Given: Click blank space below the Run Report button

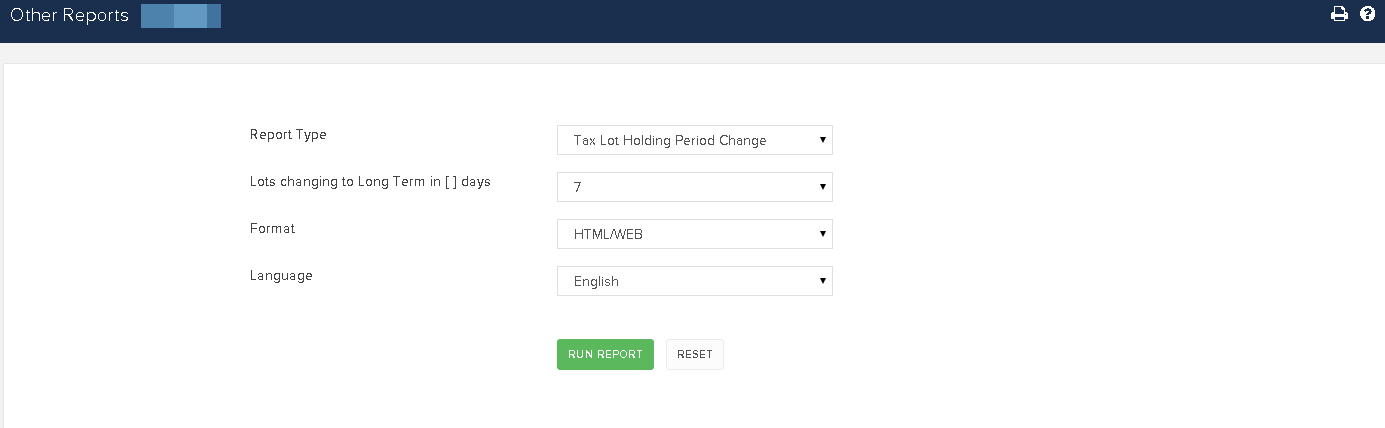Looking at the screenshot, I should coord(605,400).
